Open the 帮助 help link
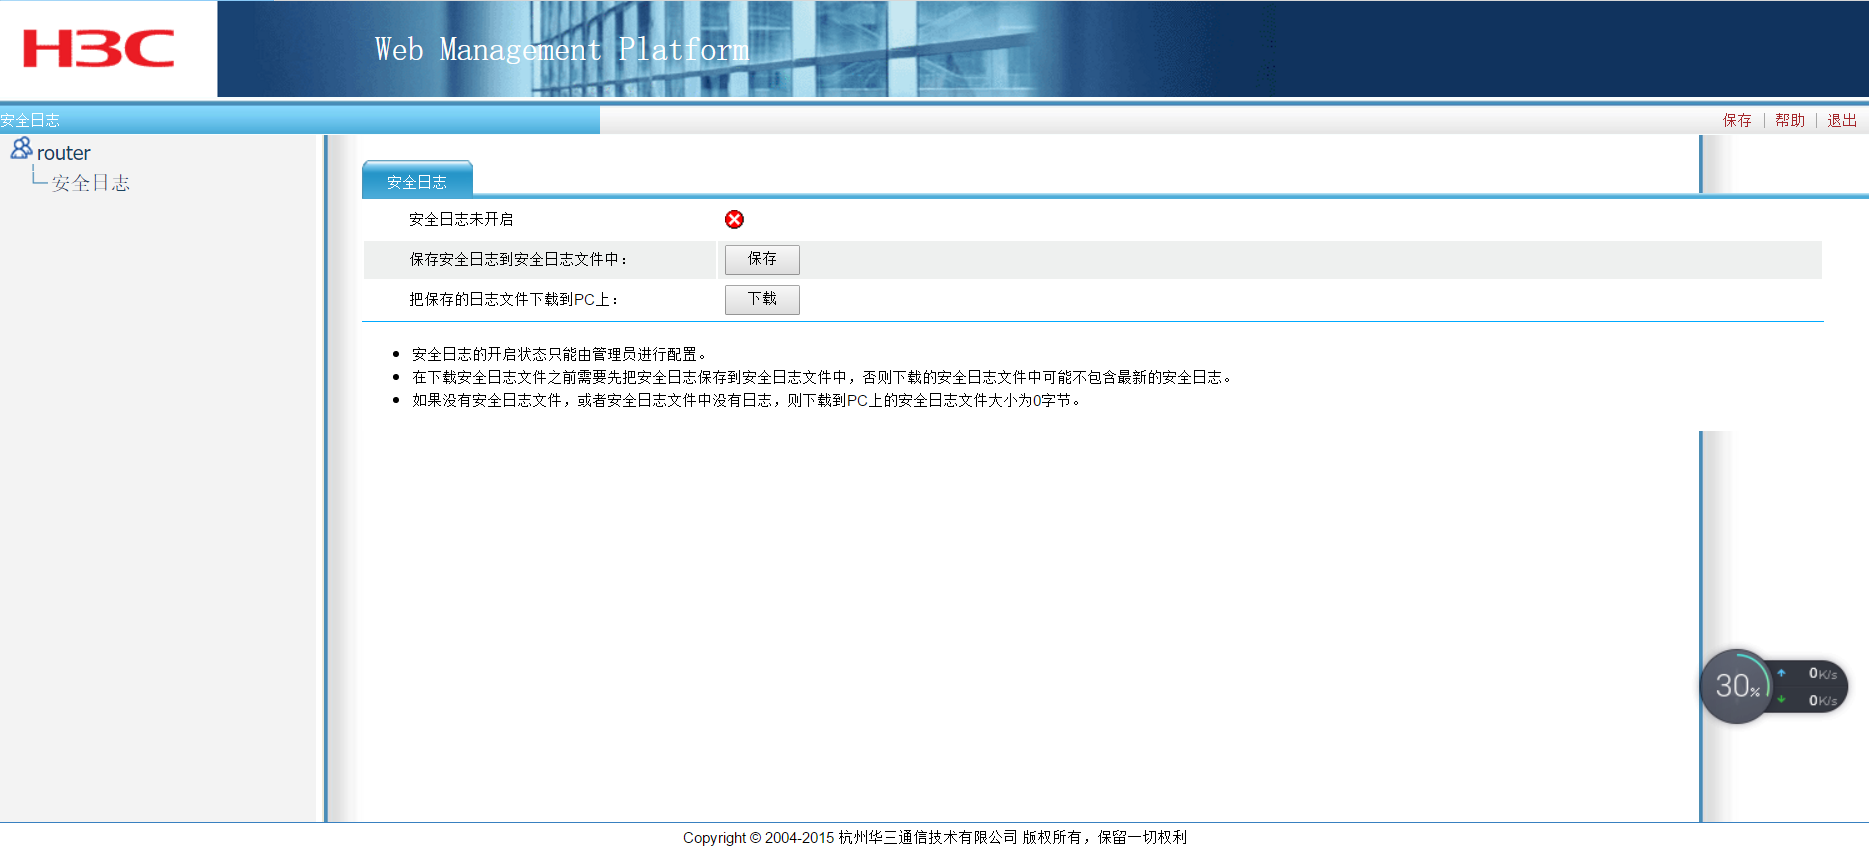 point(1790,120)
